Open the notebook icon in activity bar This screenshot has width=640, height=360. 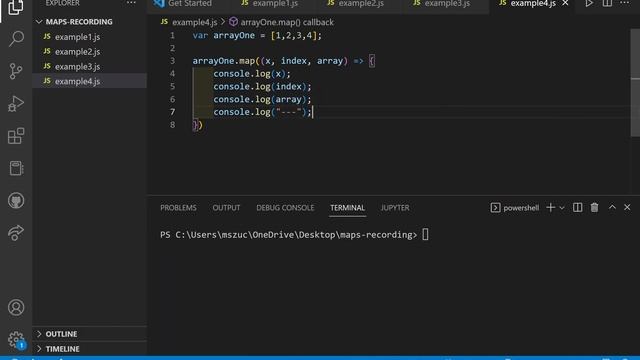pos(16,168)
